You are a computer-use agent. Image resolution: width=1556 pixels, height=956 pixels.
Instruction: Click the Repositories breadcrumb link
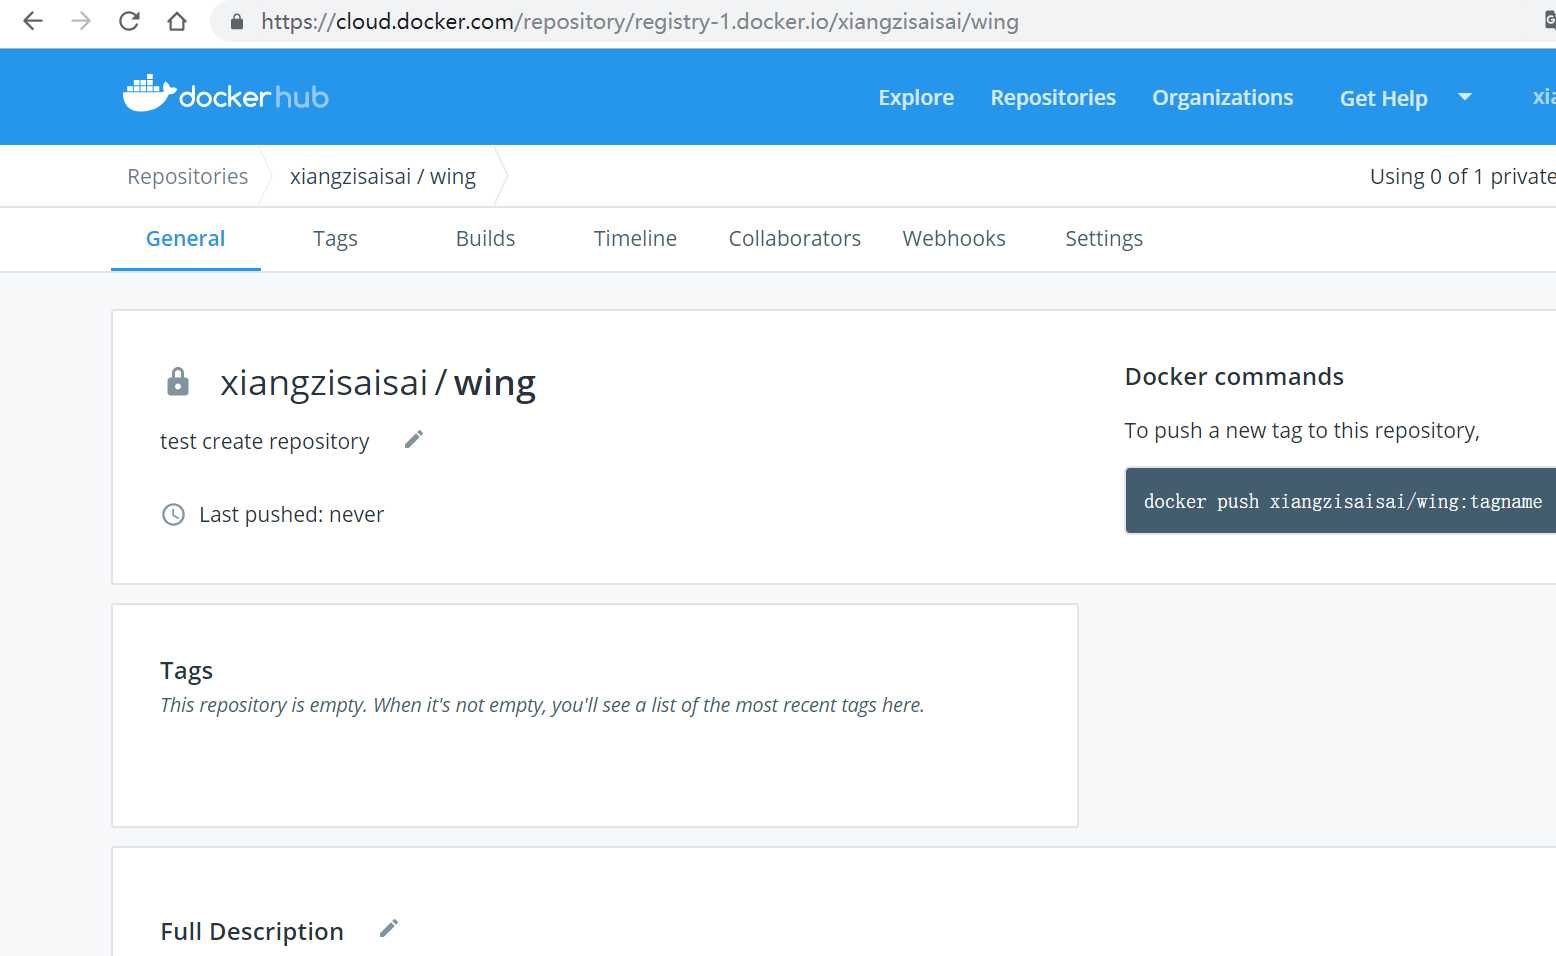tap(188, 176)
